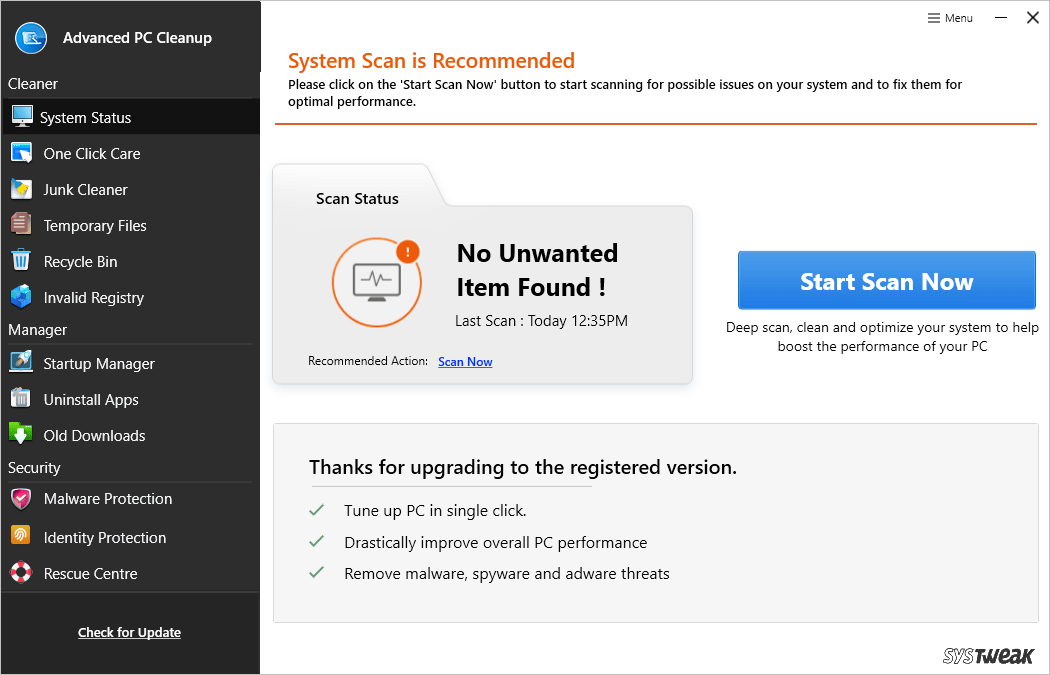Click the Advanced PC Cleanup logo
1050x675 pixels.
[x=33, y=38]
